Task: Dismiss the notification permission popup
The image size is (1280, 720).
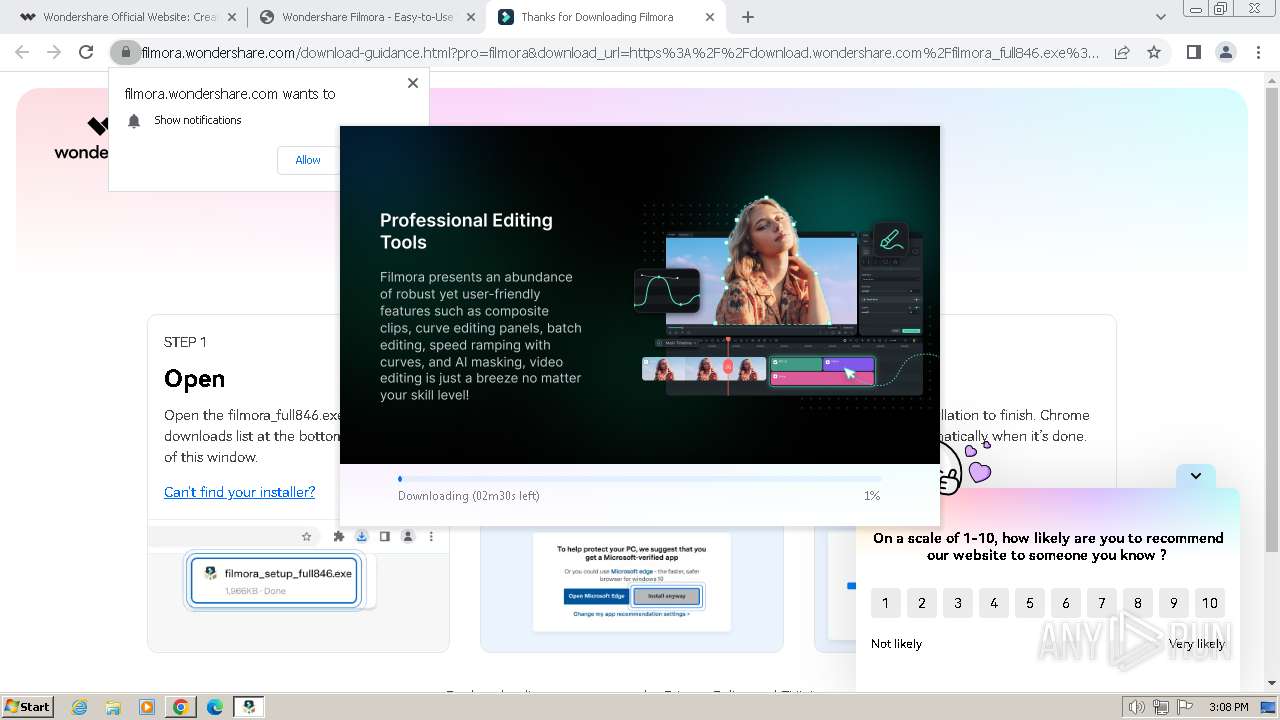Action: click(412, 83)
